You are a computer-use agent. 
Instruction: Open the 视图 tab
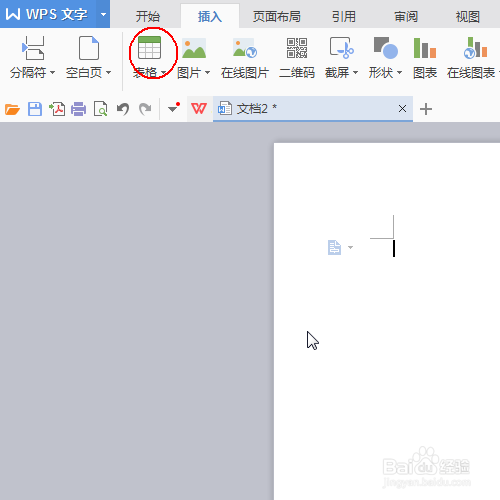(x=468, y=16)
